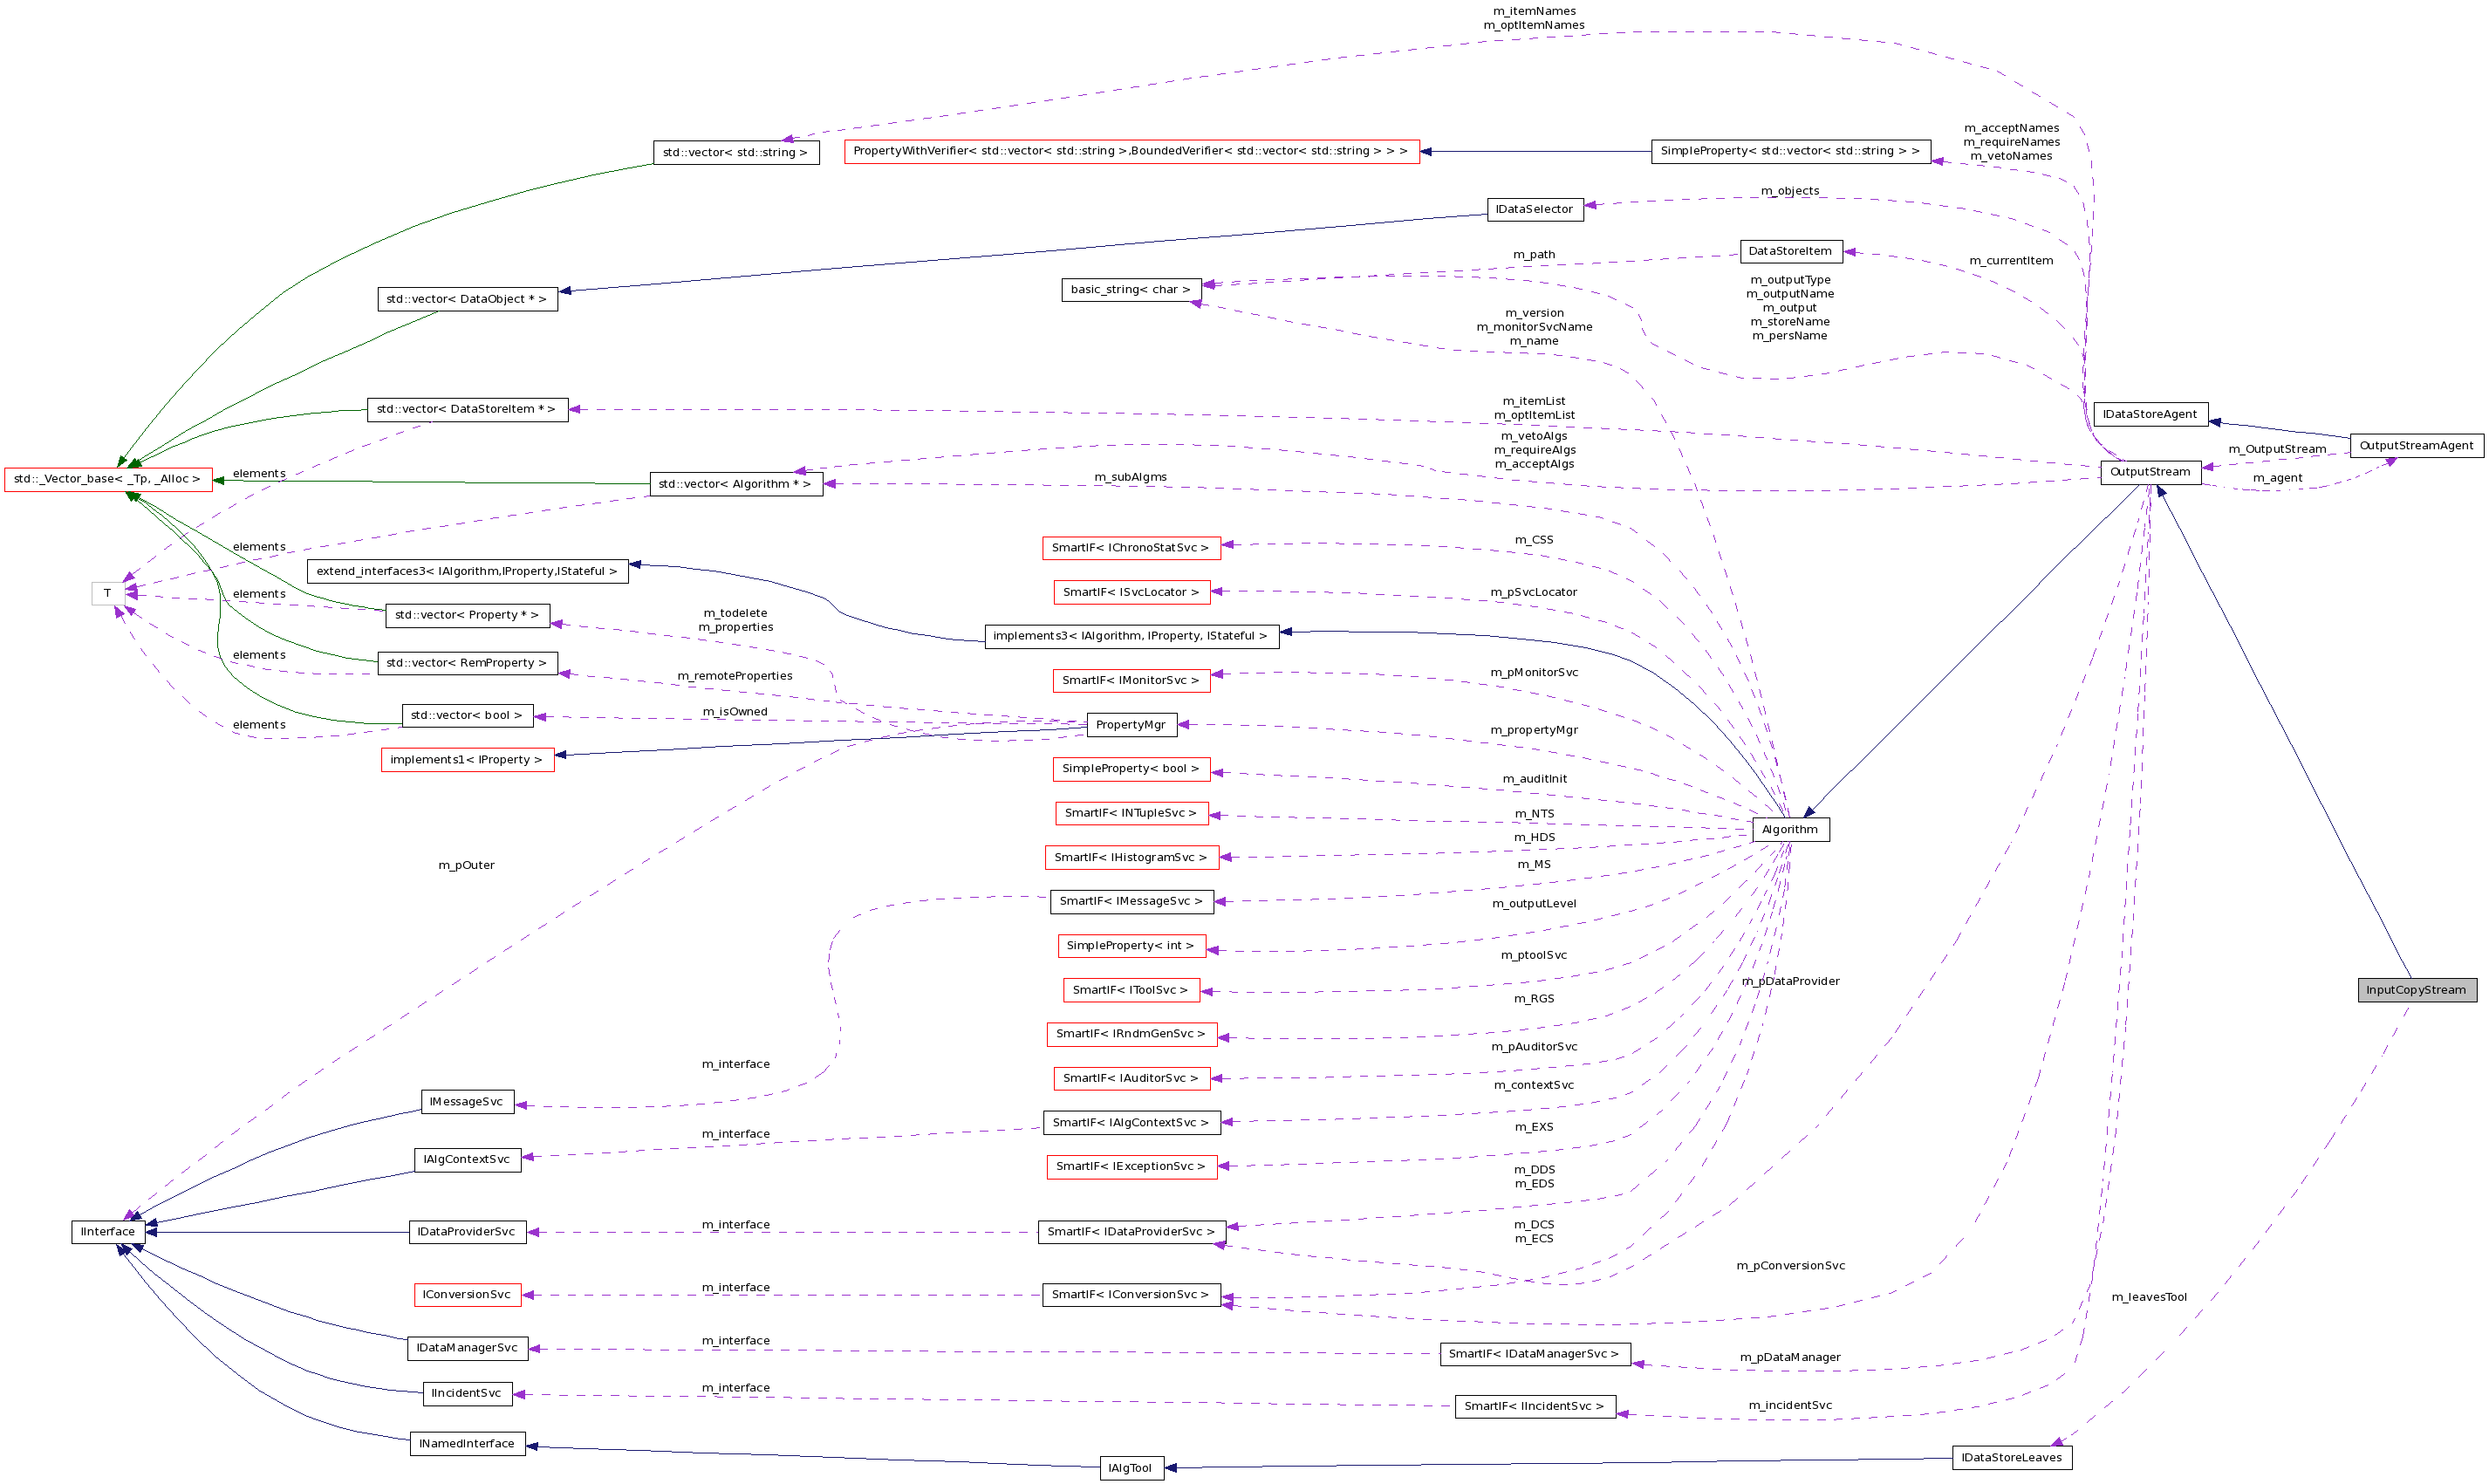This screenshot has height=1484, width=2489.
Task: Click the IDataSelector node
Action: (1535, 208)
